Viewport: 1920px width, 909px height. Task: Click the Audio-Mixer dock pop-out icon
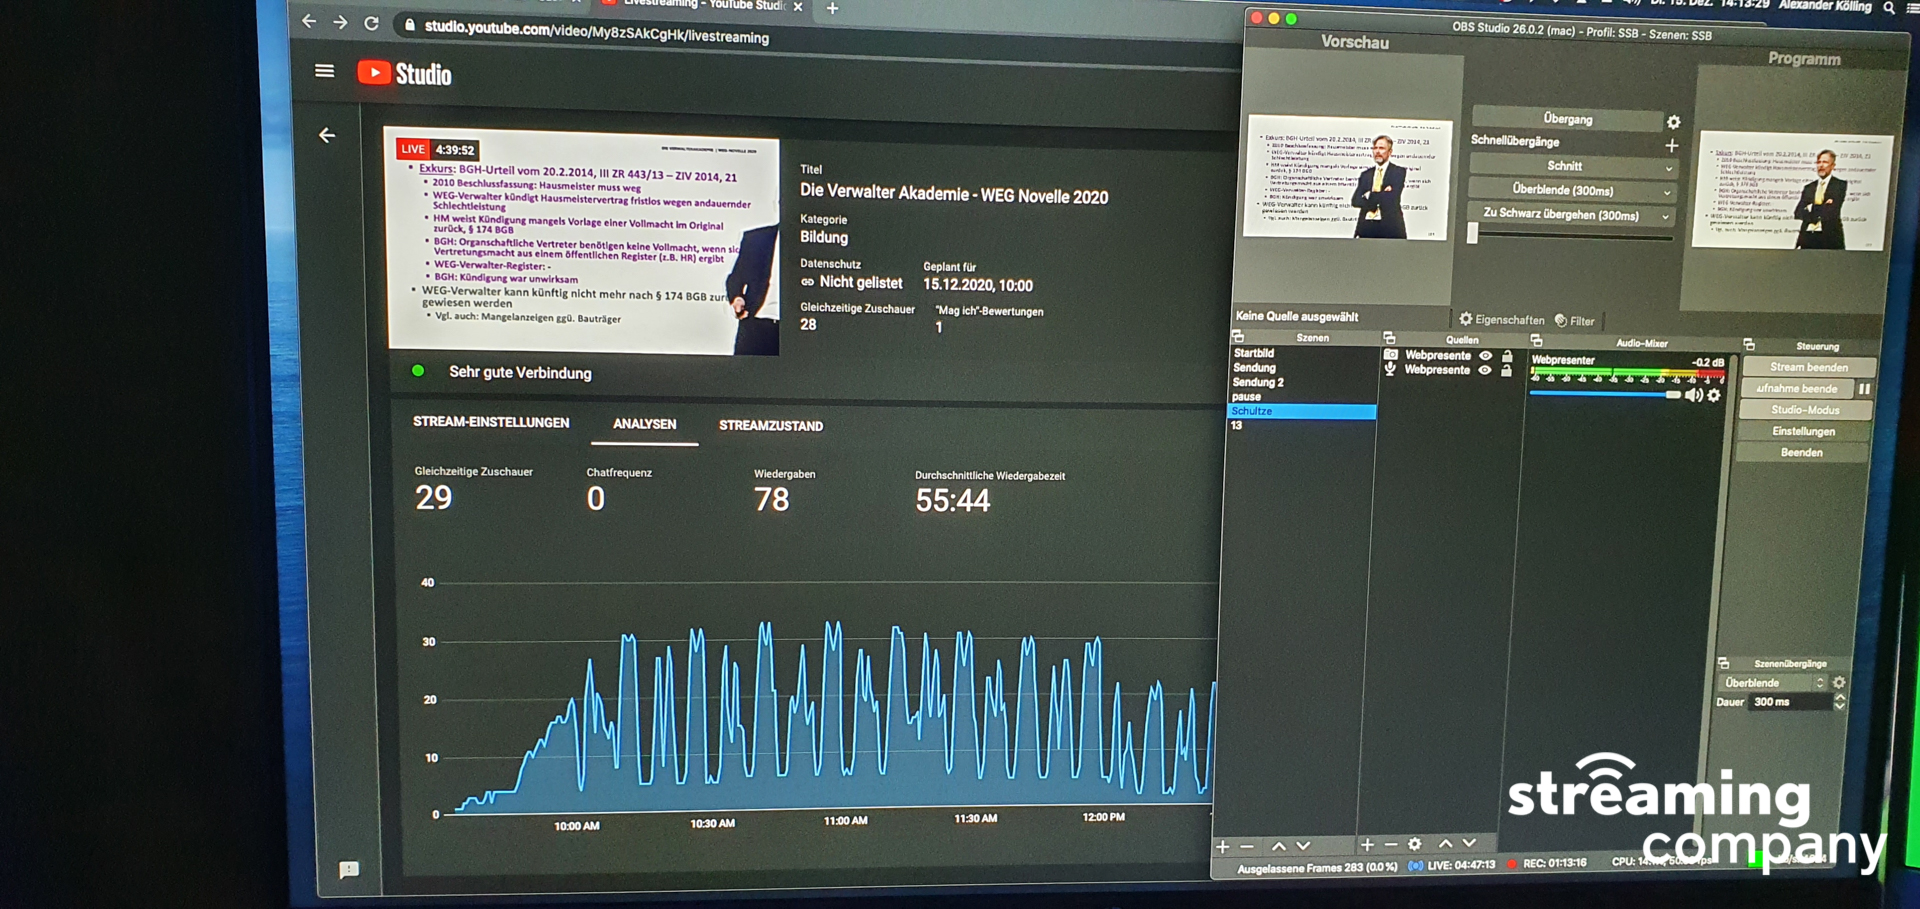(x=1536, y=341)
